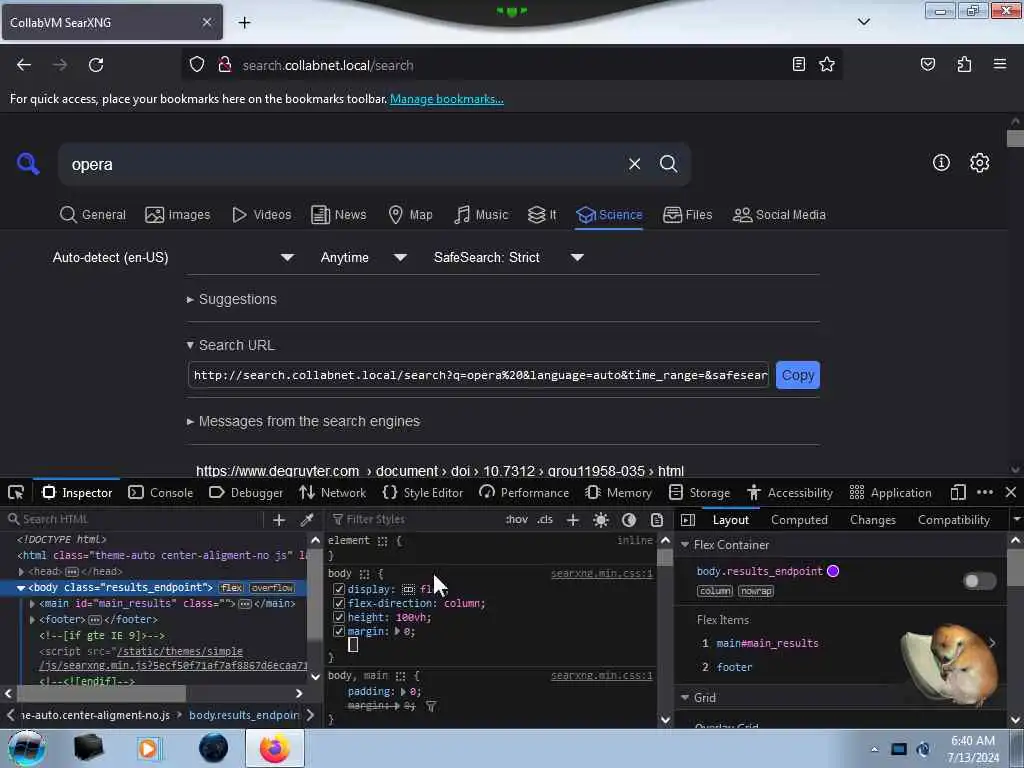Select footer in Flex Items list
The width and height of the screenshot is (1024, 768).
pos(734,667)
